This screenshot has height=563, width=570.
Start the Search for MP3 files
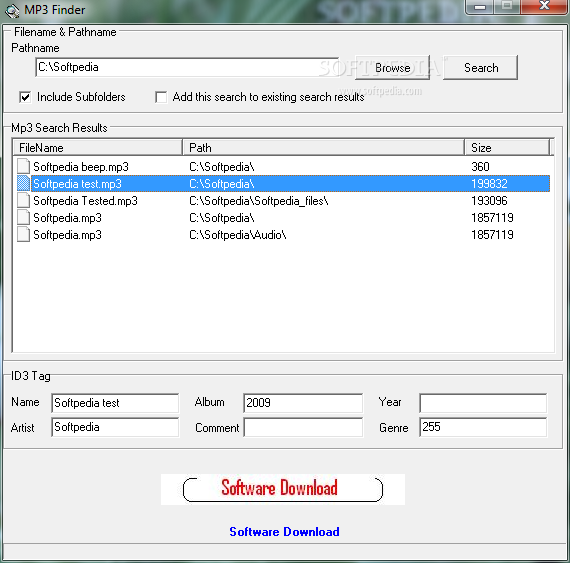481,68
